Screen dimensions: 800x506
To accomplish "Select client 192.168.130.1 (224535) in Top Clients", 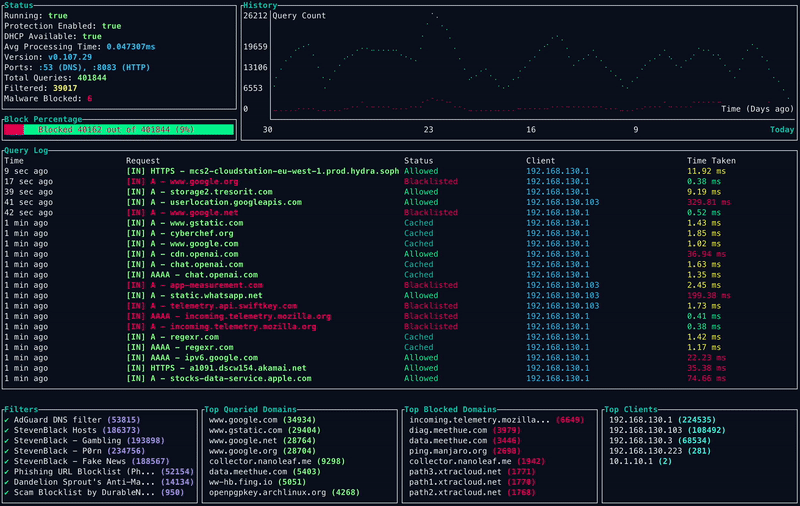I will tap(662, 420).
